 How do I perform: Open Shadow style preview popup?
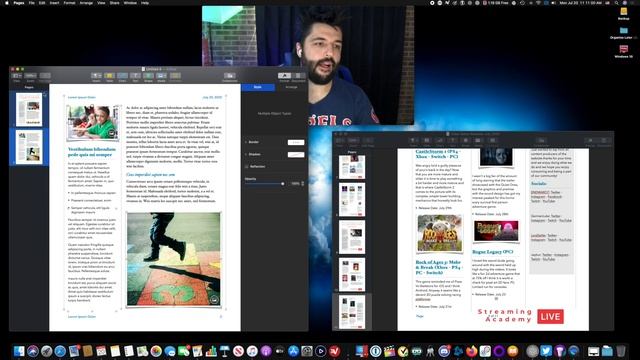296,155
